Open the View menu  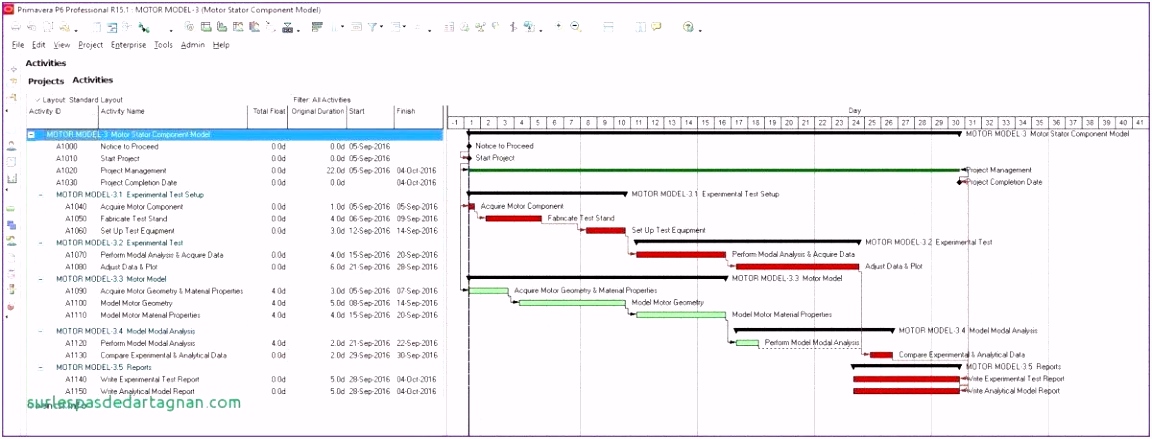point(62,45)
